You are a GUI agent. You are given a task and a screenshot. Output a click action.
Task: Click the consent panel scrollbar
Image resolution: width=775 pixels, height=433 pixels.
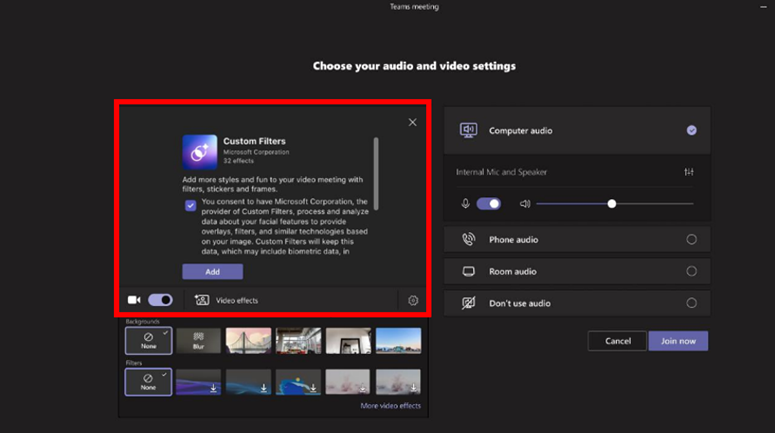tap(376, 173)
